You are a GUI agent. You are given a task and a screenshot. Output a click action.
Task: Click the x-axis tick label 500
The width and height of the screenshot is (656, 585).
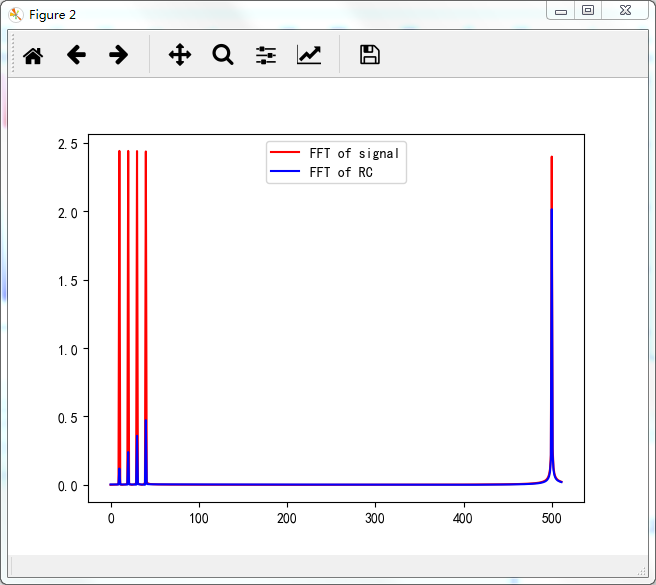coord(551,518)
